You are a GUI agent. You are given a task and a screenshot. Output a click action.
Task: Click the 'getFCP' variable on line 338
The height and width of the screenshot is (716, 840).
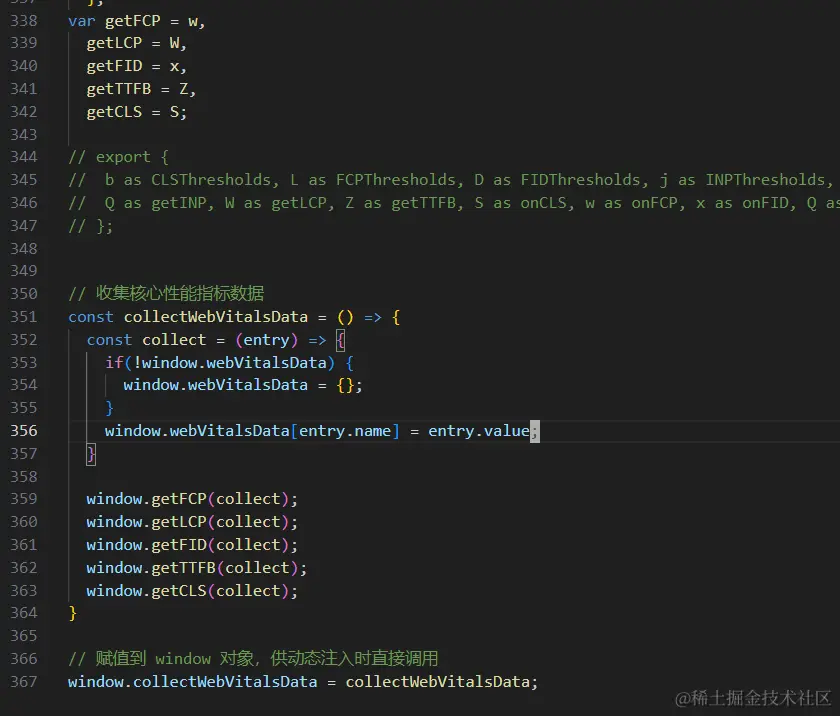(x=133, y=21)
